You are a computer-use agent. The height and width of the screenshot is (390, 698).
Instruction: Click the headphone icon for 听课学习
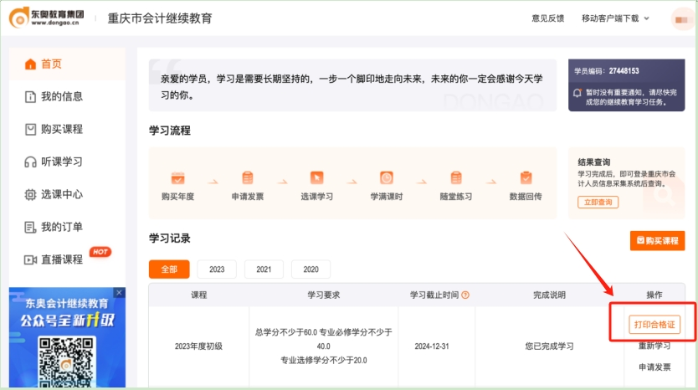tap(30, 162)
